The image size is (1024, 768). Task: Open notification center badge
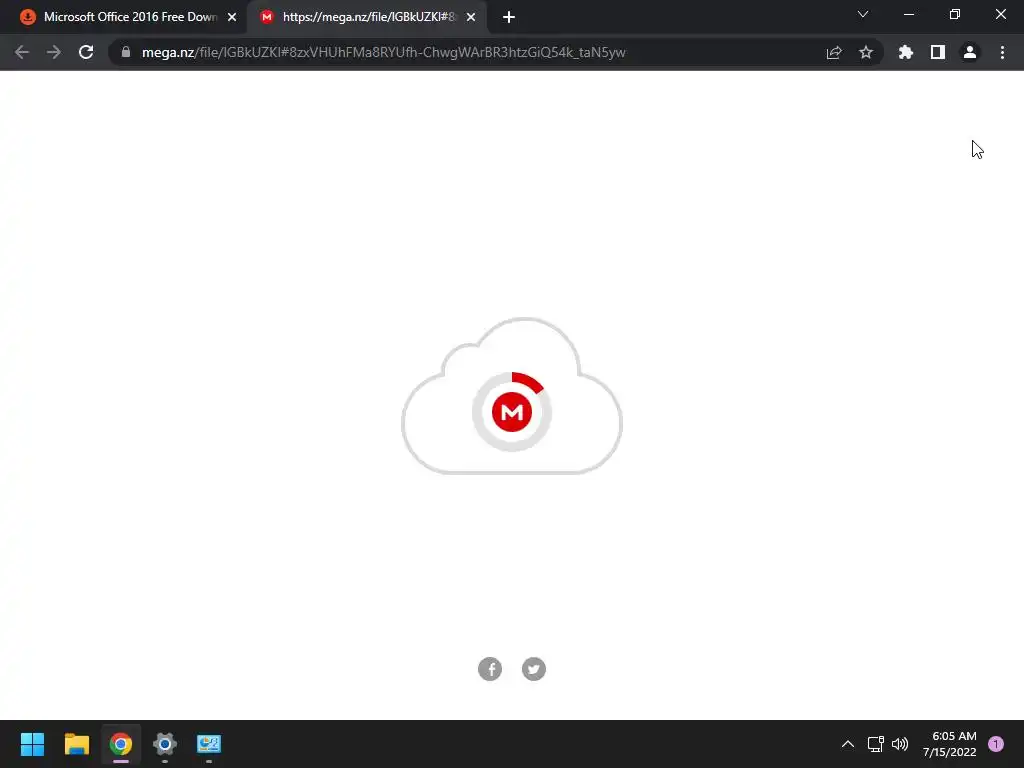[x=996, y=744]
